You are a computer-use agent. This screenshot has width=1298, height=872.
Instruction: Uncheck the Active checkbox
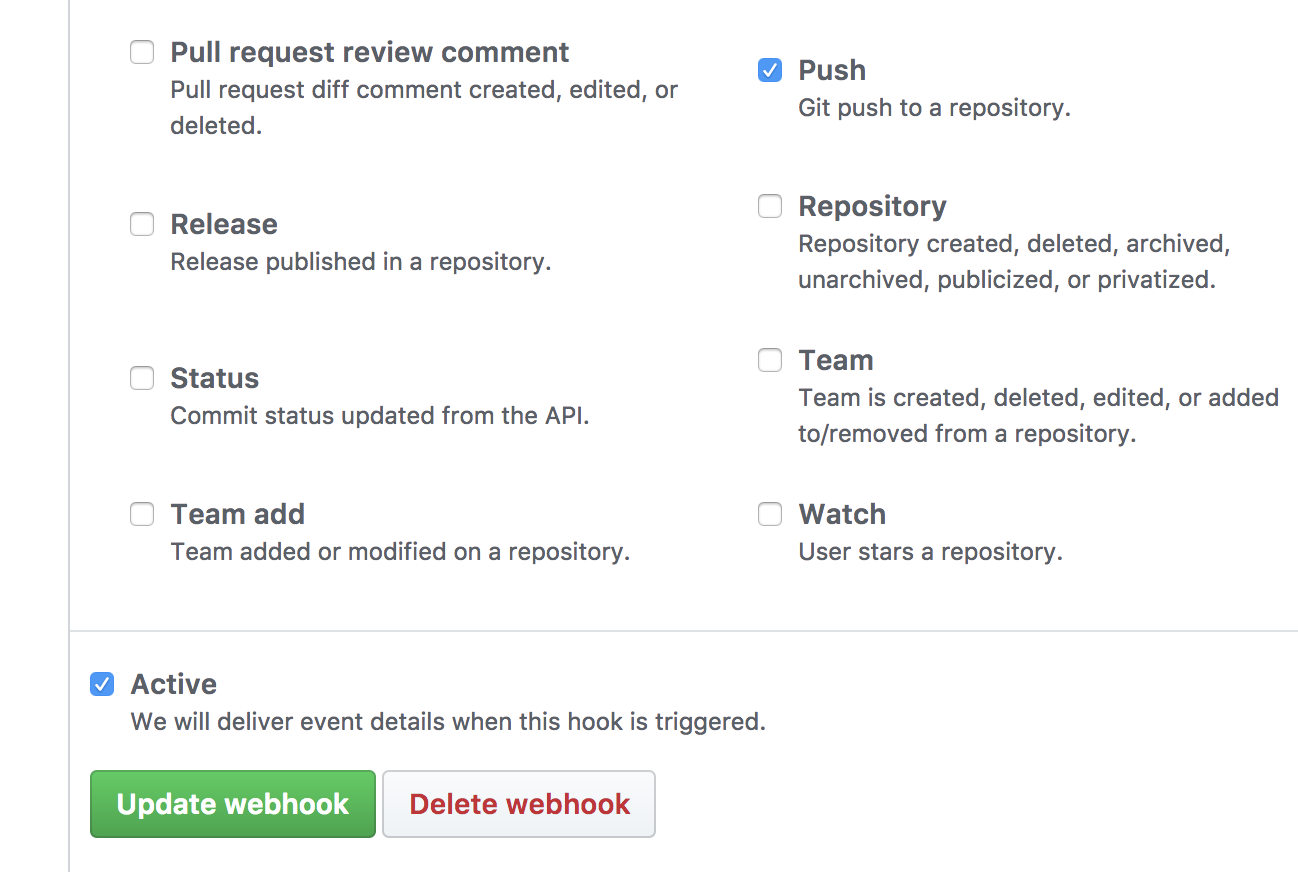click(x=101, y=684)
